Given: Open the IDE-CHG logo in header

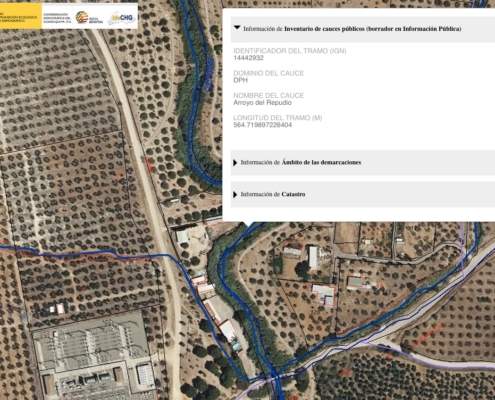Looking at the screenshot, I should pyautogui.click(x=122, y=17).
